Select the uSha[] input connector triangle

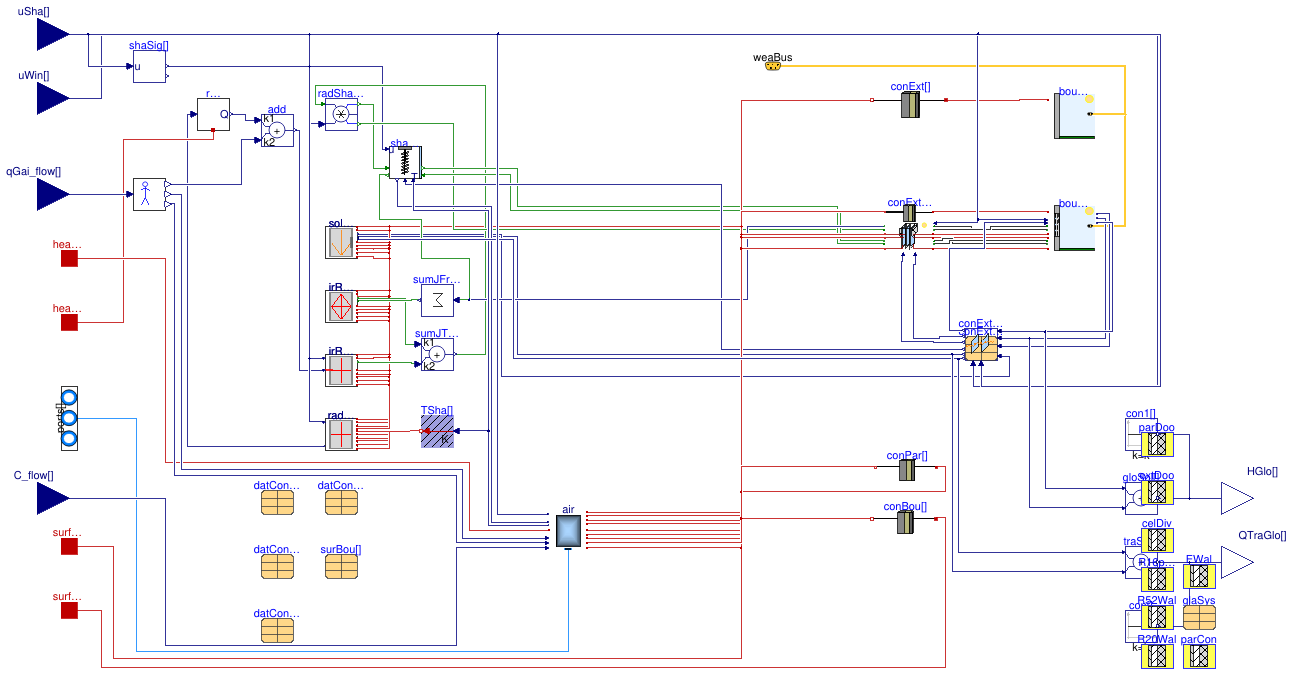53,35
